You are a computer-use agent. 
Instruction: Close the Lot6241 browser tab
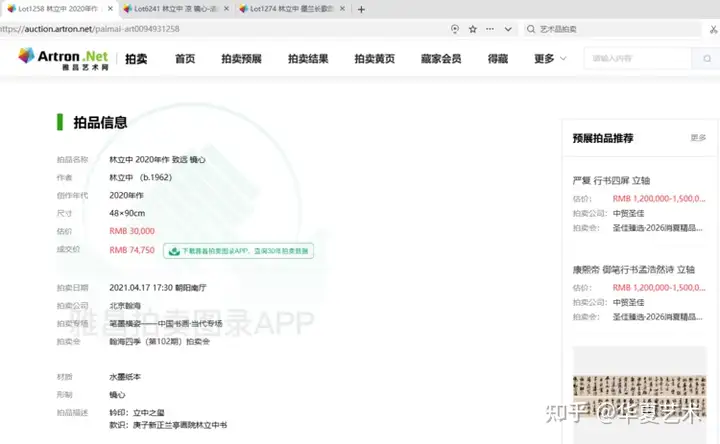click(226, 9)
